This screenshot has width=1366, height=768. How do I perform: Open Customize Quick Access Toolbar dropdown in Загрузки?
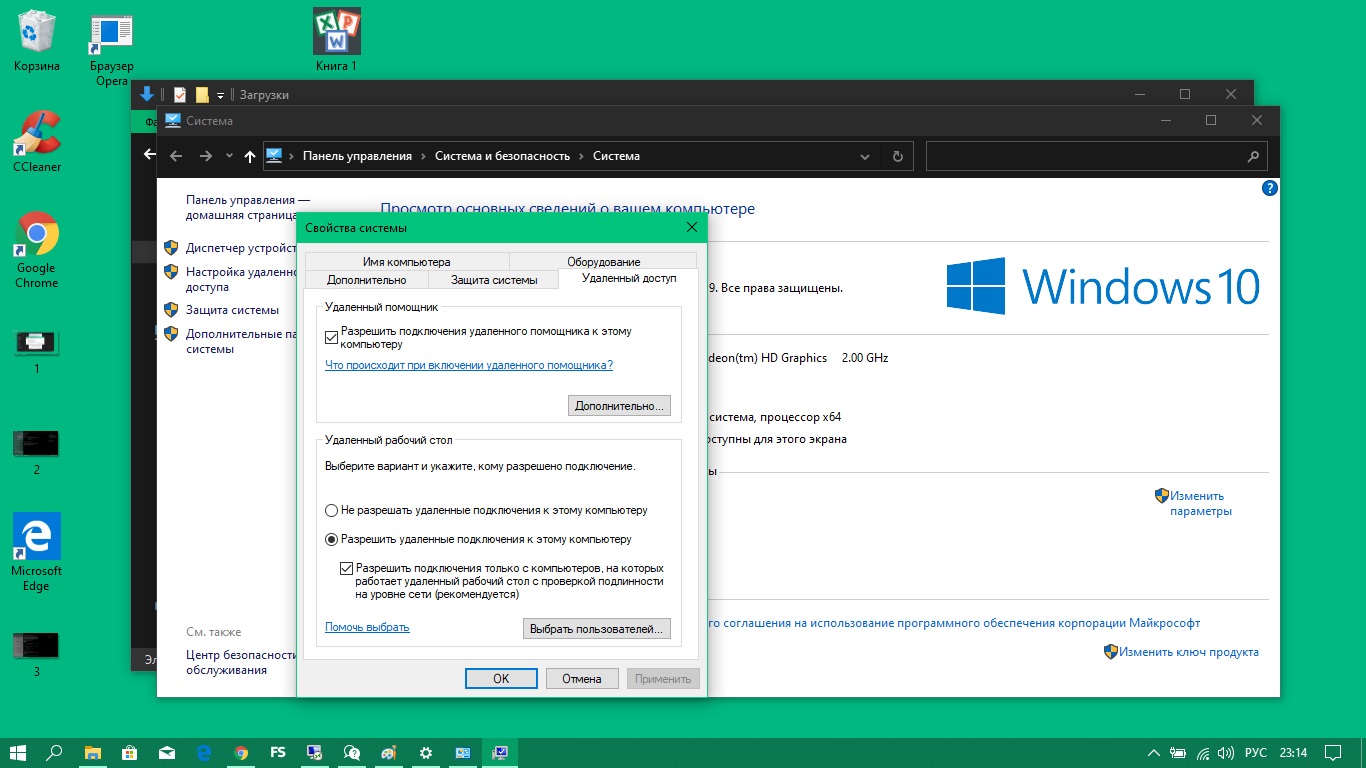220,95
